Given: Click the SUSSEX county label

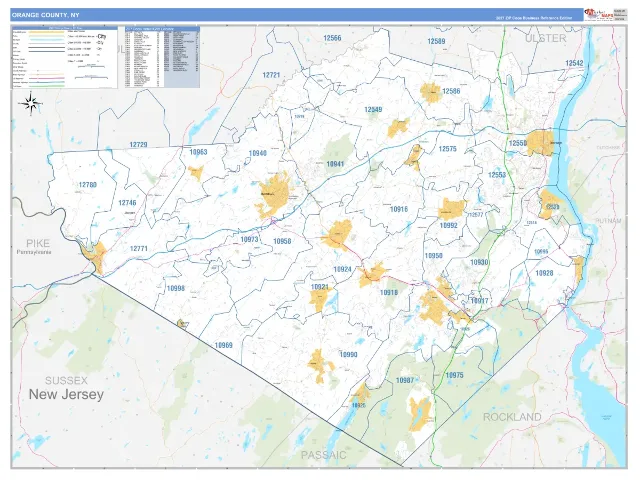Looking at the screenshot, I should [66, 381].
